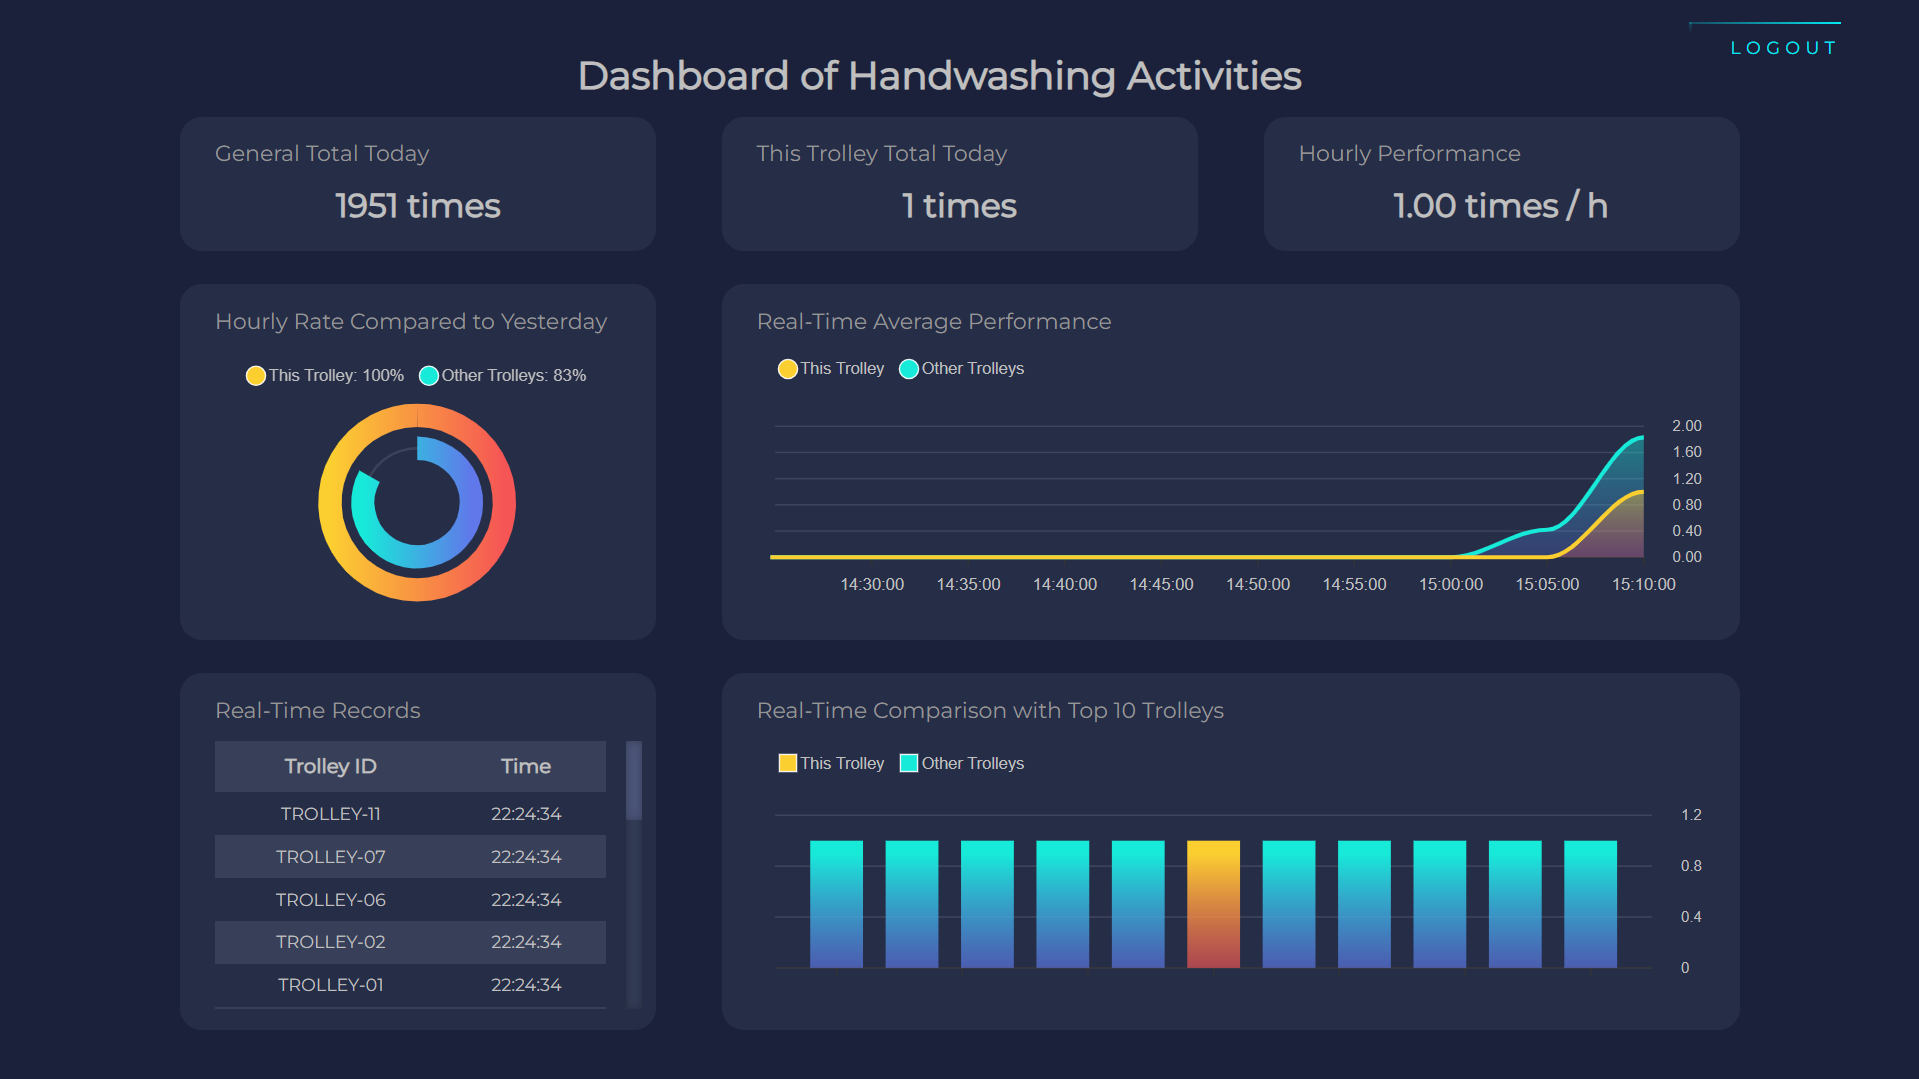Select the TROLLEY-06 record row
Screen dimensions: 1919x1079
click(410, 900)
